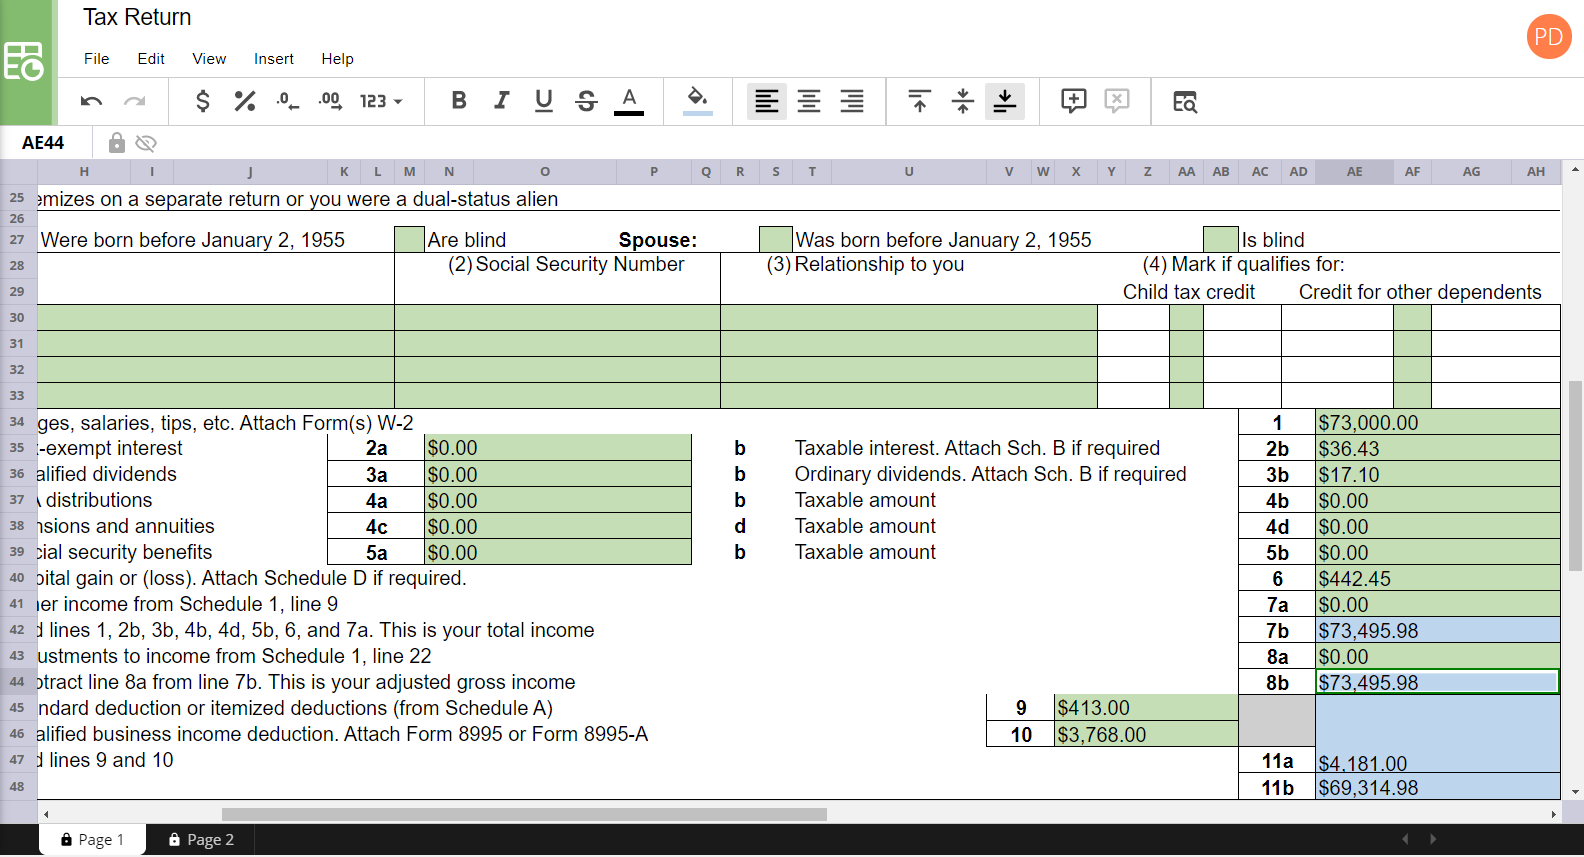Viewport: 1584px width, 857px height.
Task: Apply currency dollar format
Action: point(203,101)
